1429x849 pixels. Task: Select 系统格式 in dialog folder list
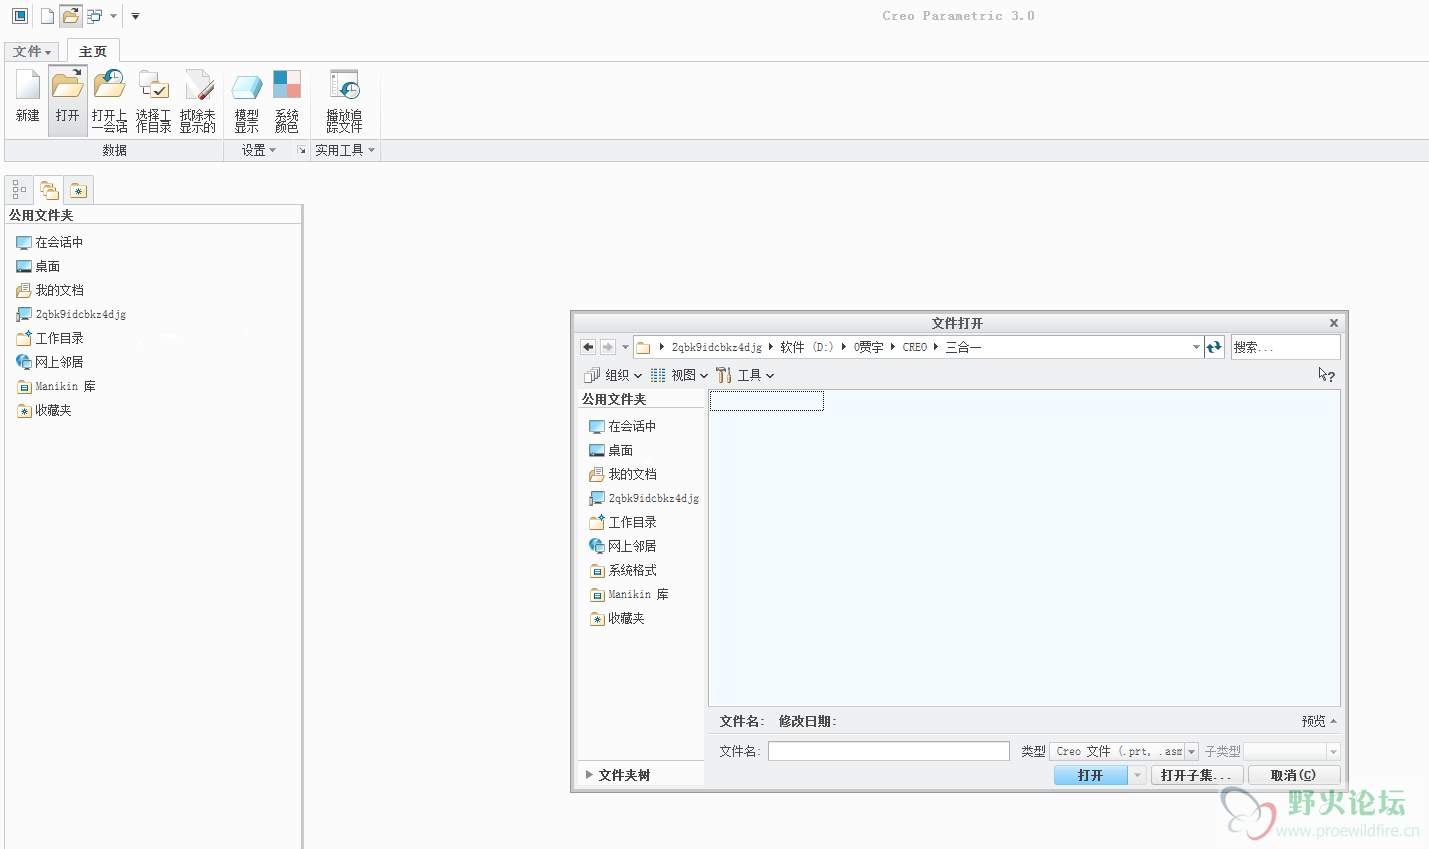coord(623,570)
